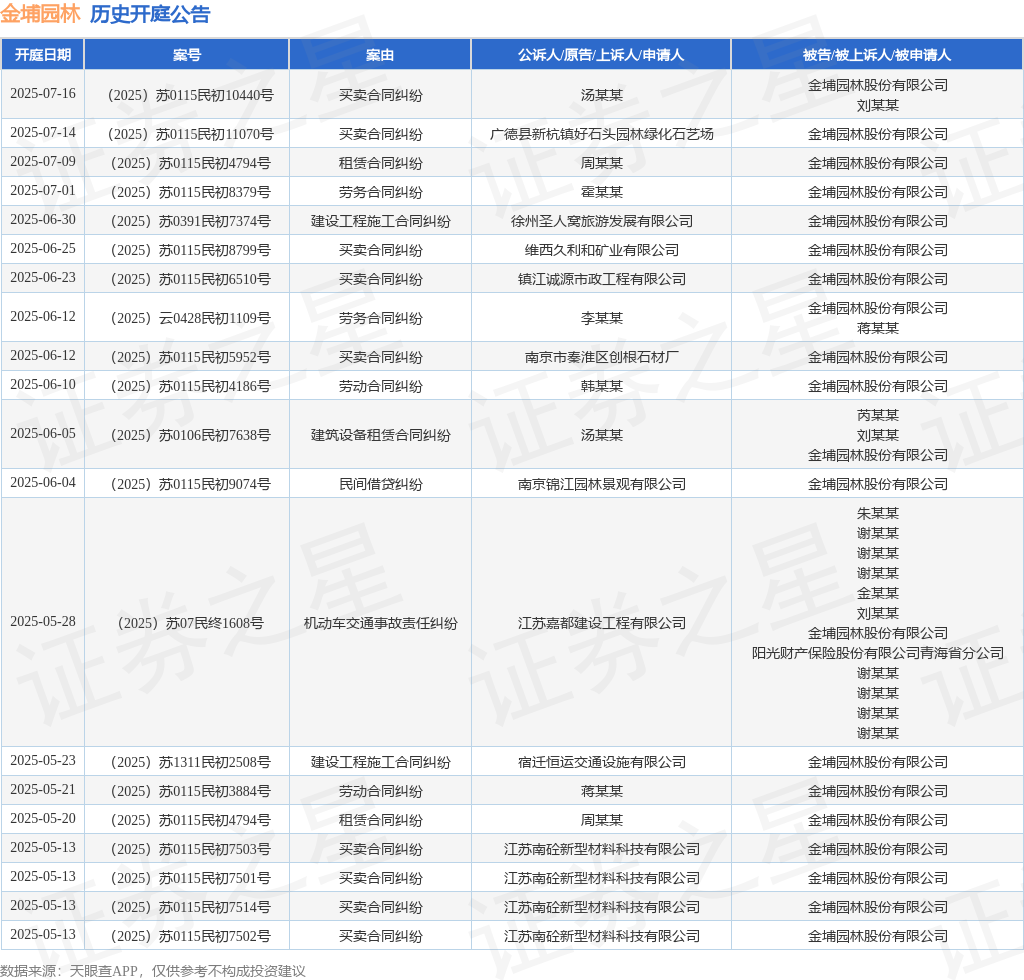Select case number 苏0115民初6510号
This screenshot has width=1024, height=980.
(191, 279)
